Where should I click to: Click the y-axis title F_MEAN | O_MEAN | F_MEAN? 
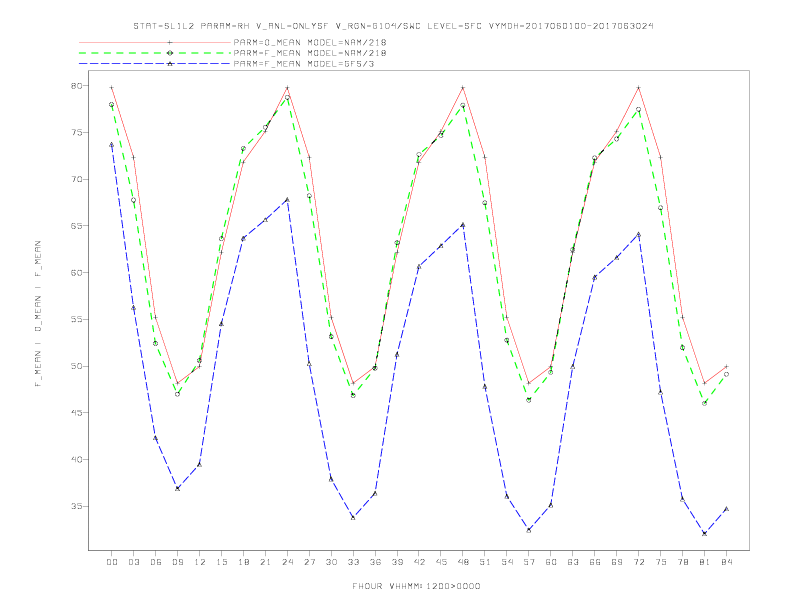click(38, 314)
